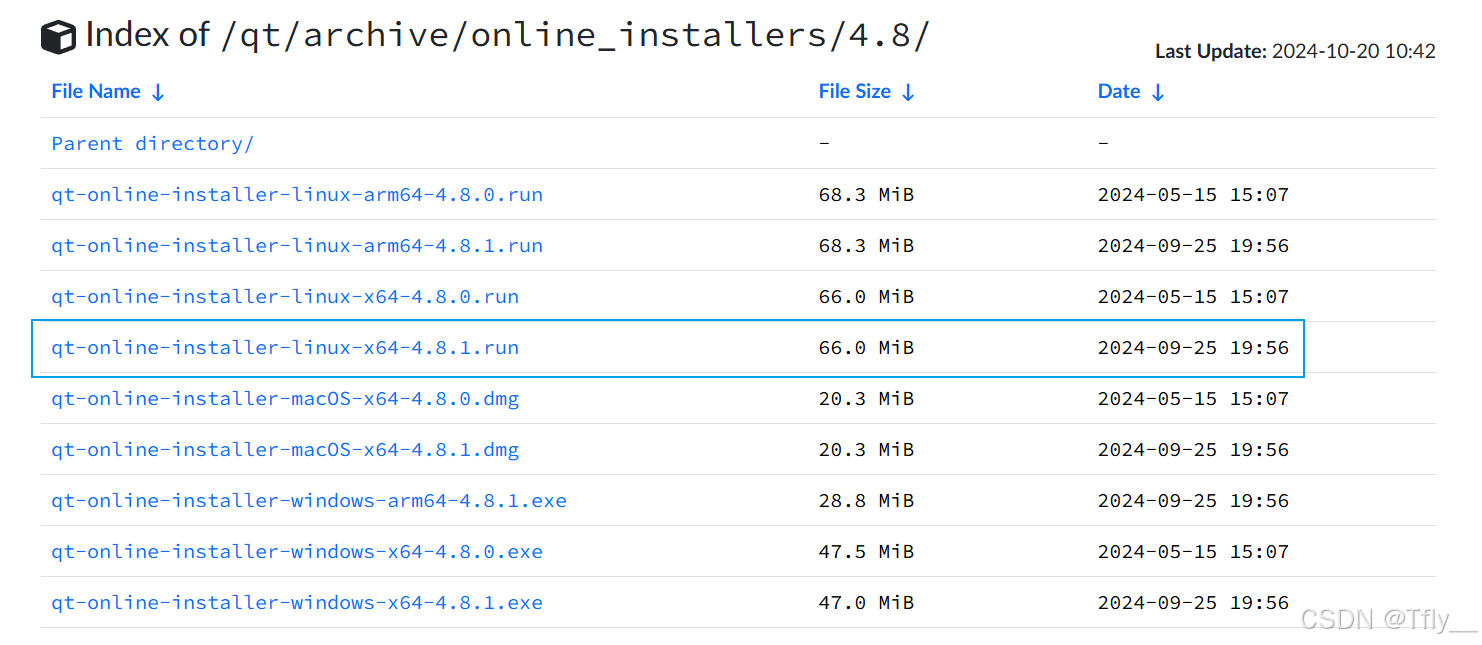This screenshot has height=645, width=1482.
Task: Download qt-online-installer-linux-x64-4.8.0.run
Action: click(285, 297)
